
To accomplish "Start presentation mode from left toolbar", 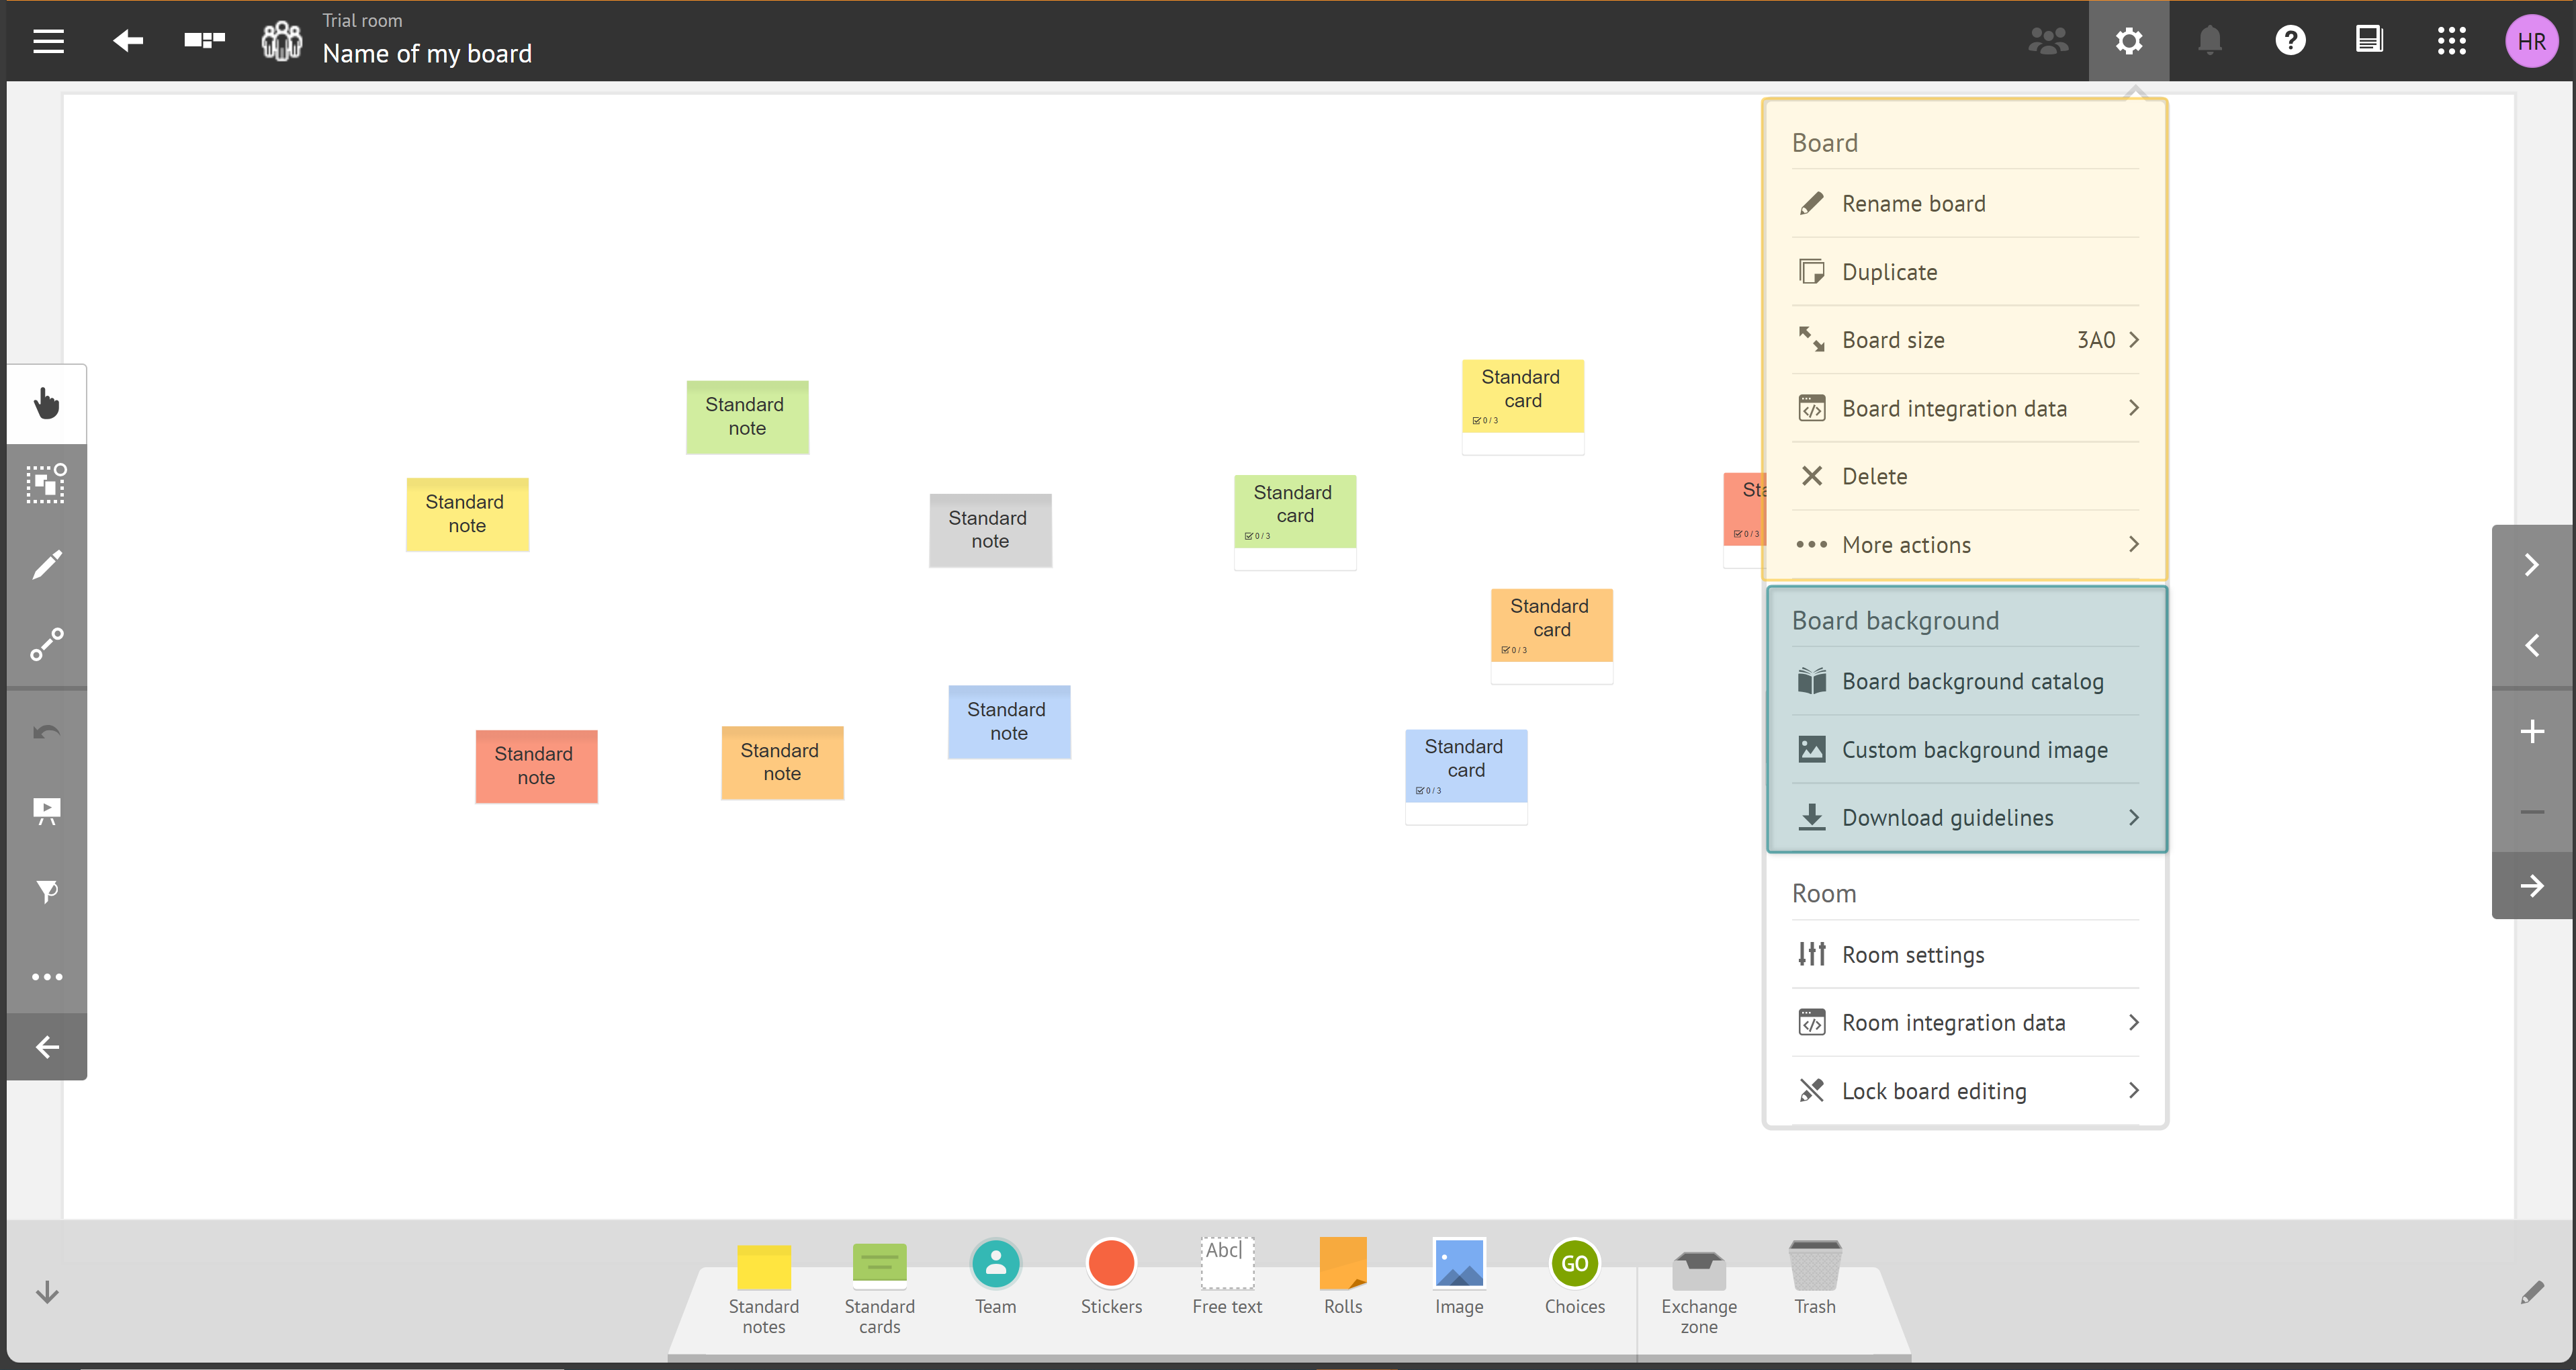I will [x=47, y=811].
